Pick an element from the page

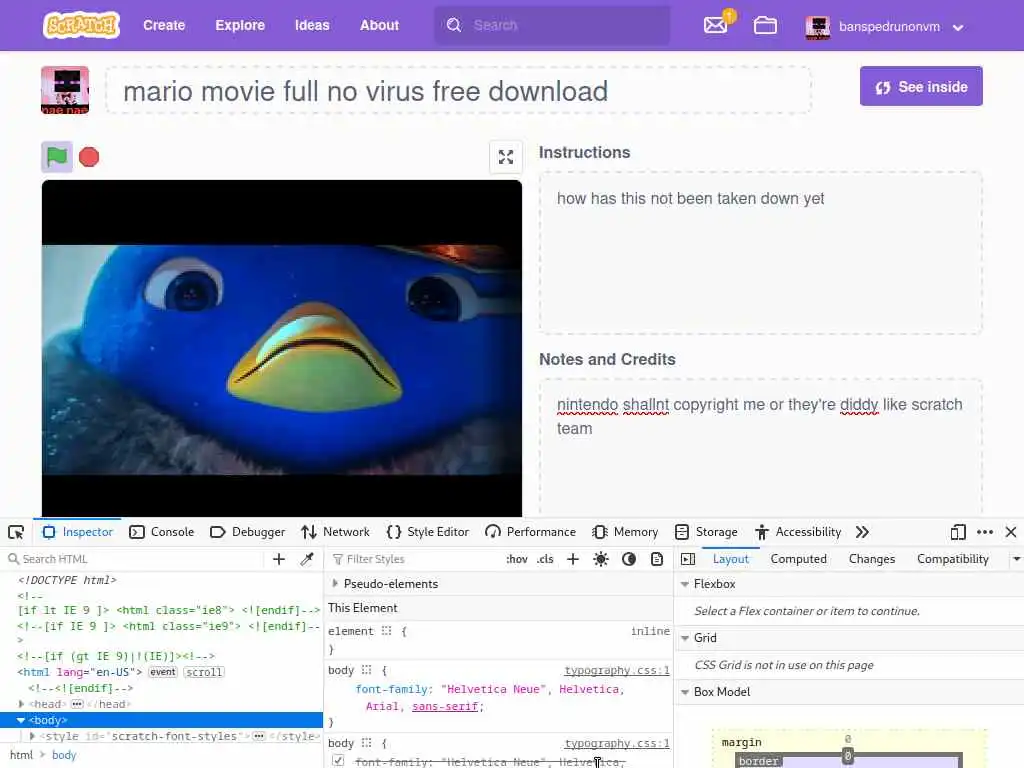pos(16,532)
